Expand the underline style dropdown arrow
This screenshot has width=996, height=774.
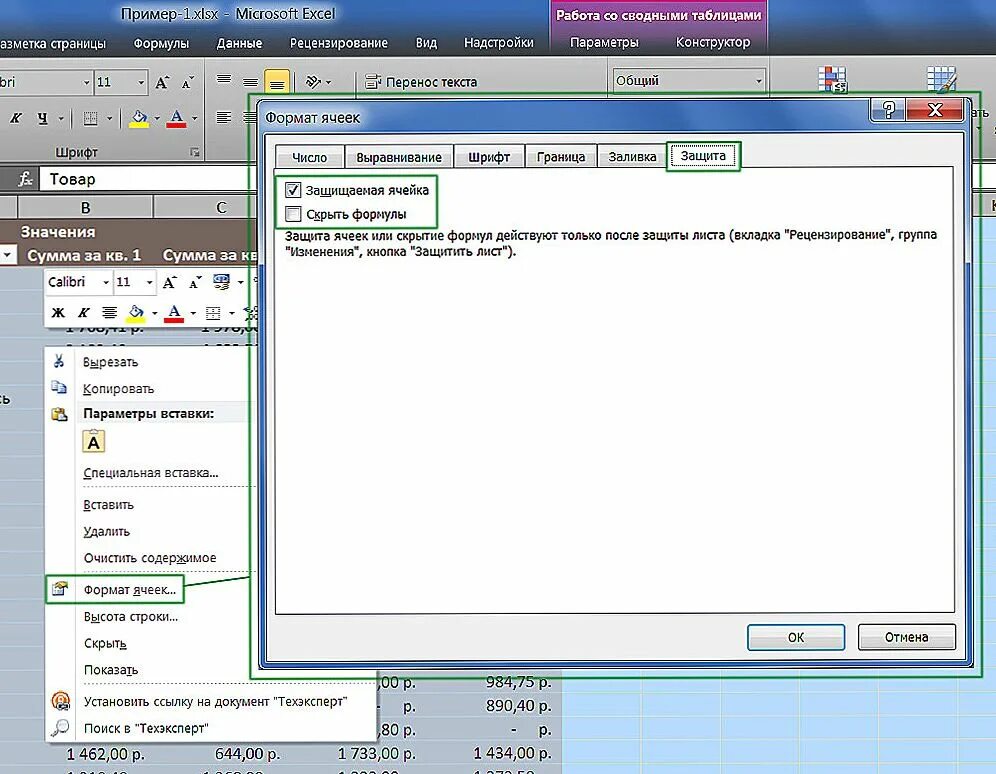[x=61, y=118]
